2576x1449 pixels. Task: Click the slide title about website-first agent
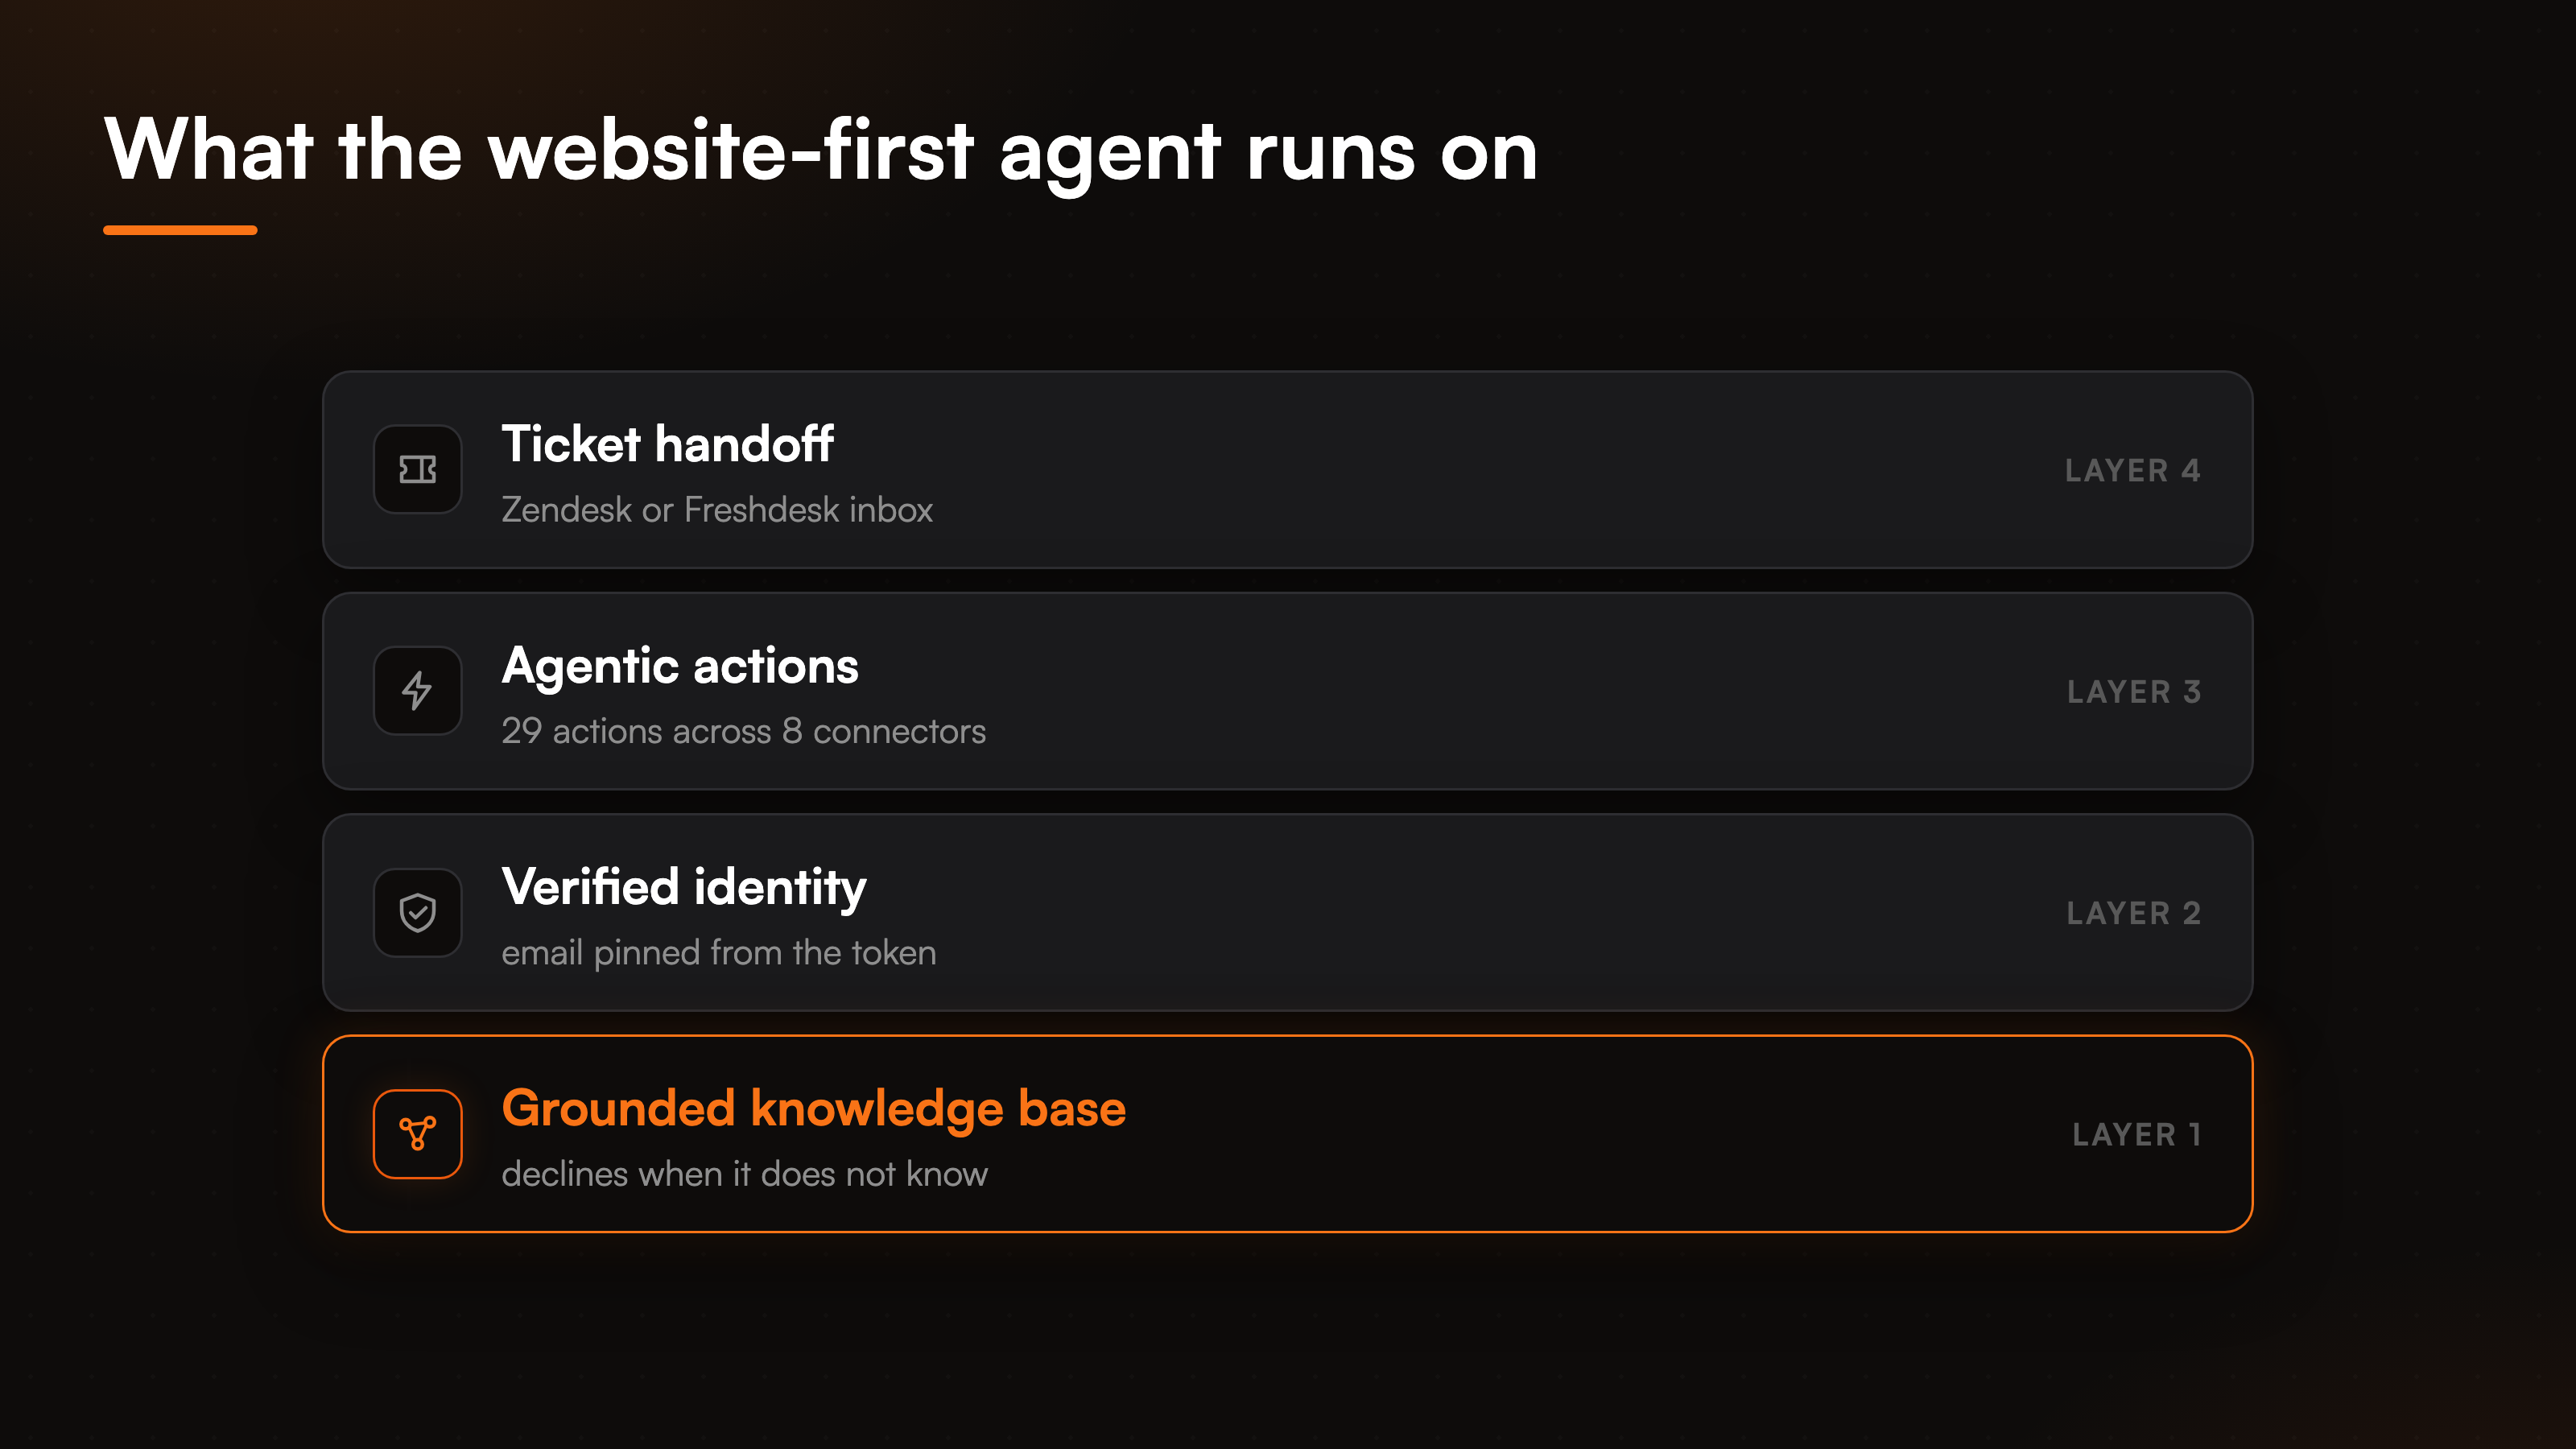pos(821,151)
